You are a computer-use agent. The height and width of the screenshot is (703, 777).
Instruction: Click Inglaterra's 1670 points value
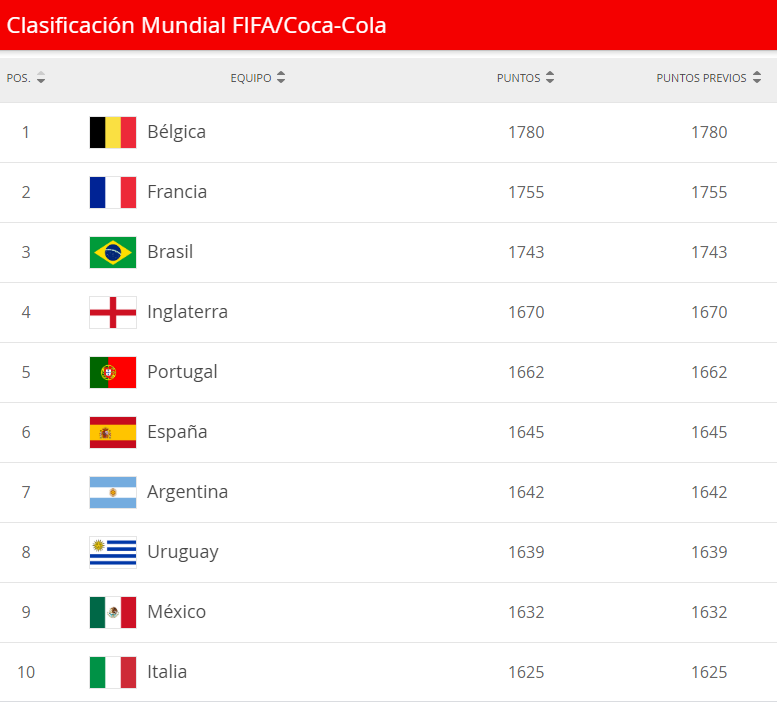pos(526,312)
